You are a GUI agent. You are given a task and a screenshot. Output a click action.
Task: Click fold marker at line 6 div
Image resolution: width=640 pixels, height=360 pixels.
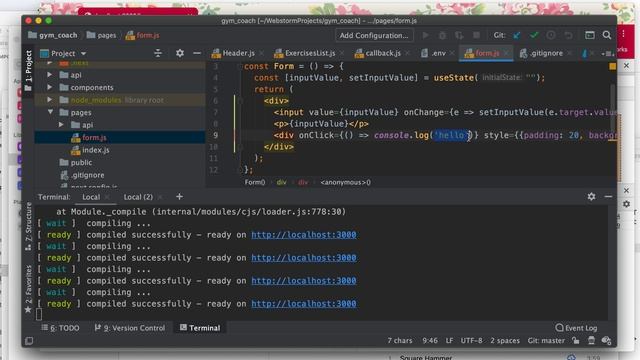pyautogui.click(x=240, y=100)
